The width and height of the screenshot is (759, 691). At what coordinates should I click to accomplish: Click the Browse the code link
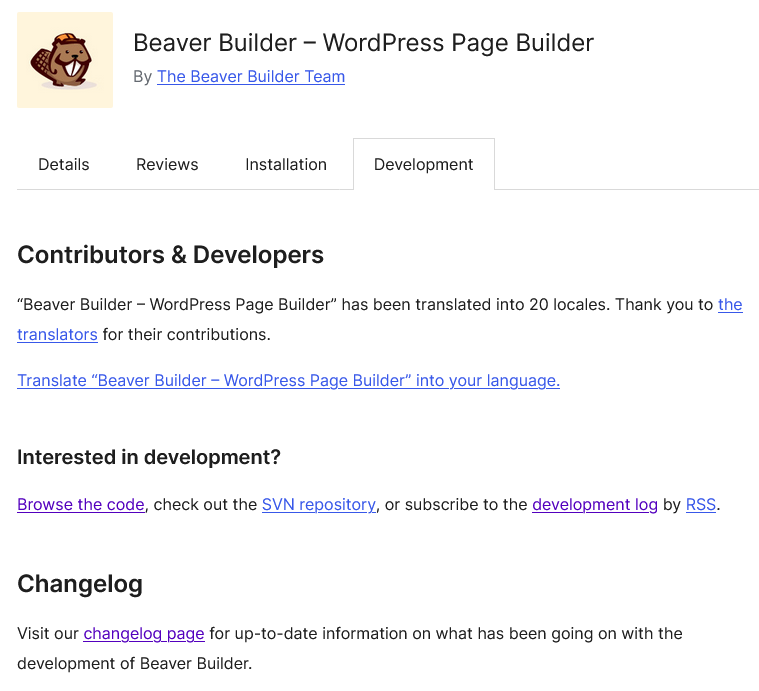point(81,504)
